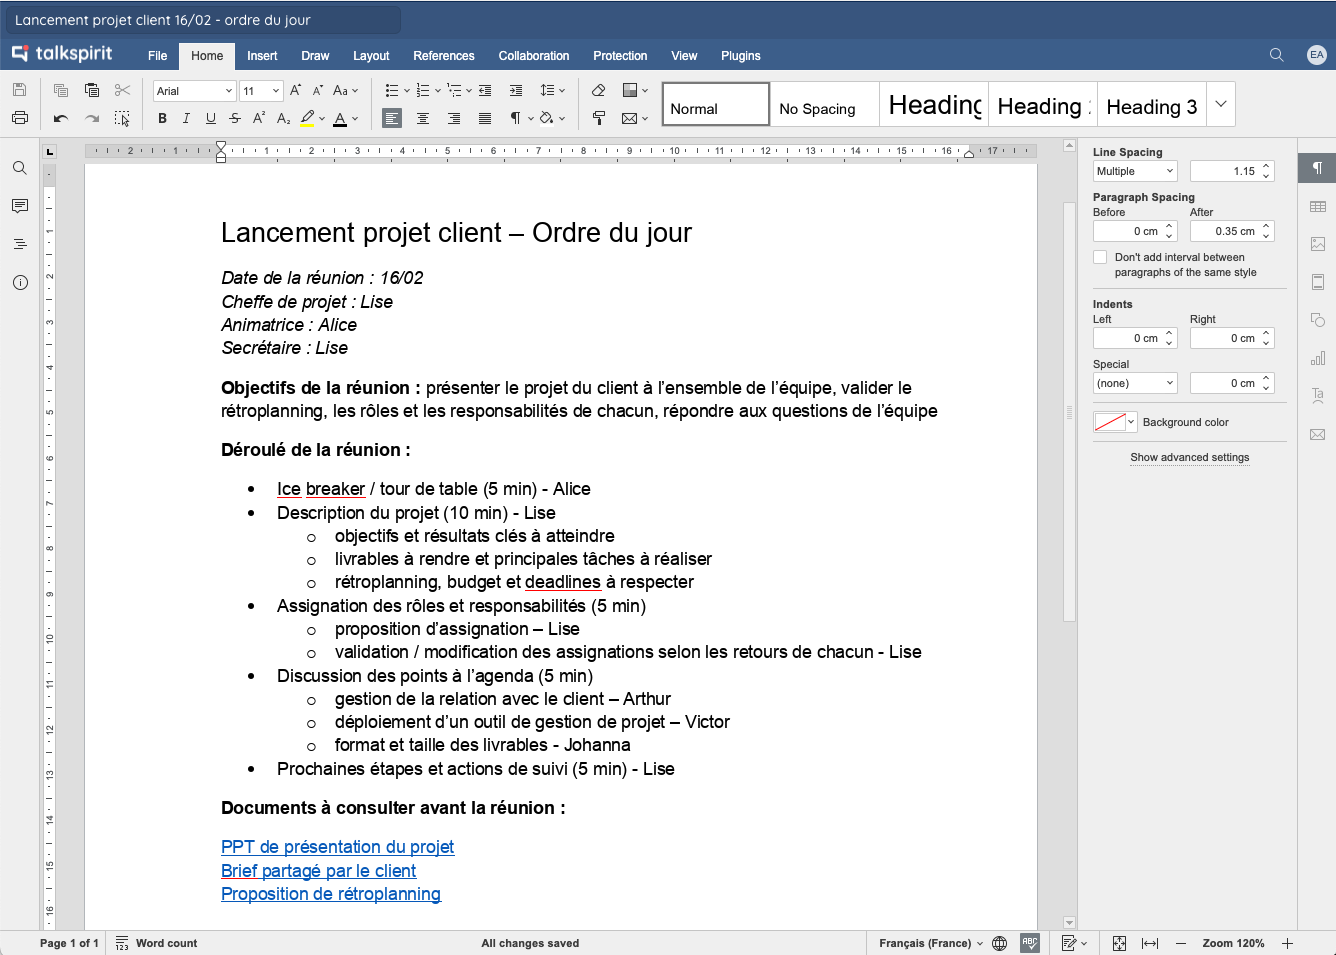
Task: Click the Print icon in the toolbar
Action: coord(19,118)
